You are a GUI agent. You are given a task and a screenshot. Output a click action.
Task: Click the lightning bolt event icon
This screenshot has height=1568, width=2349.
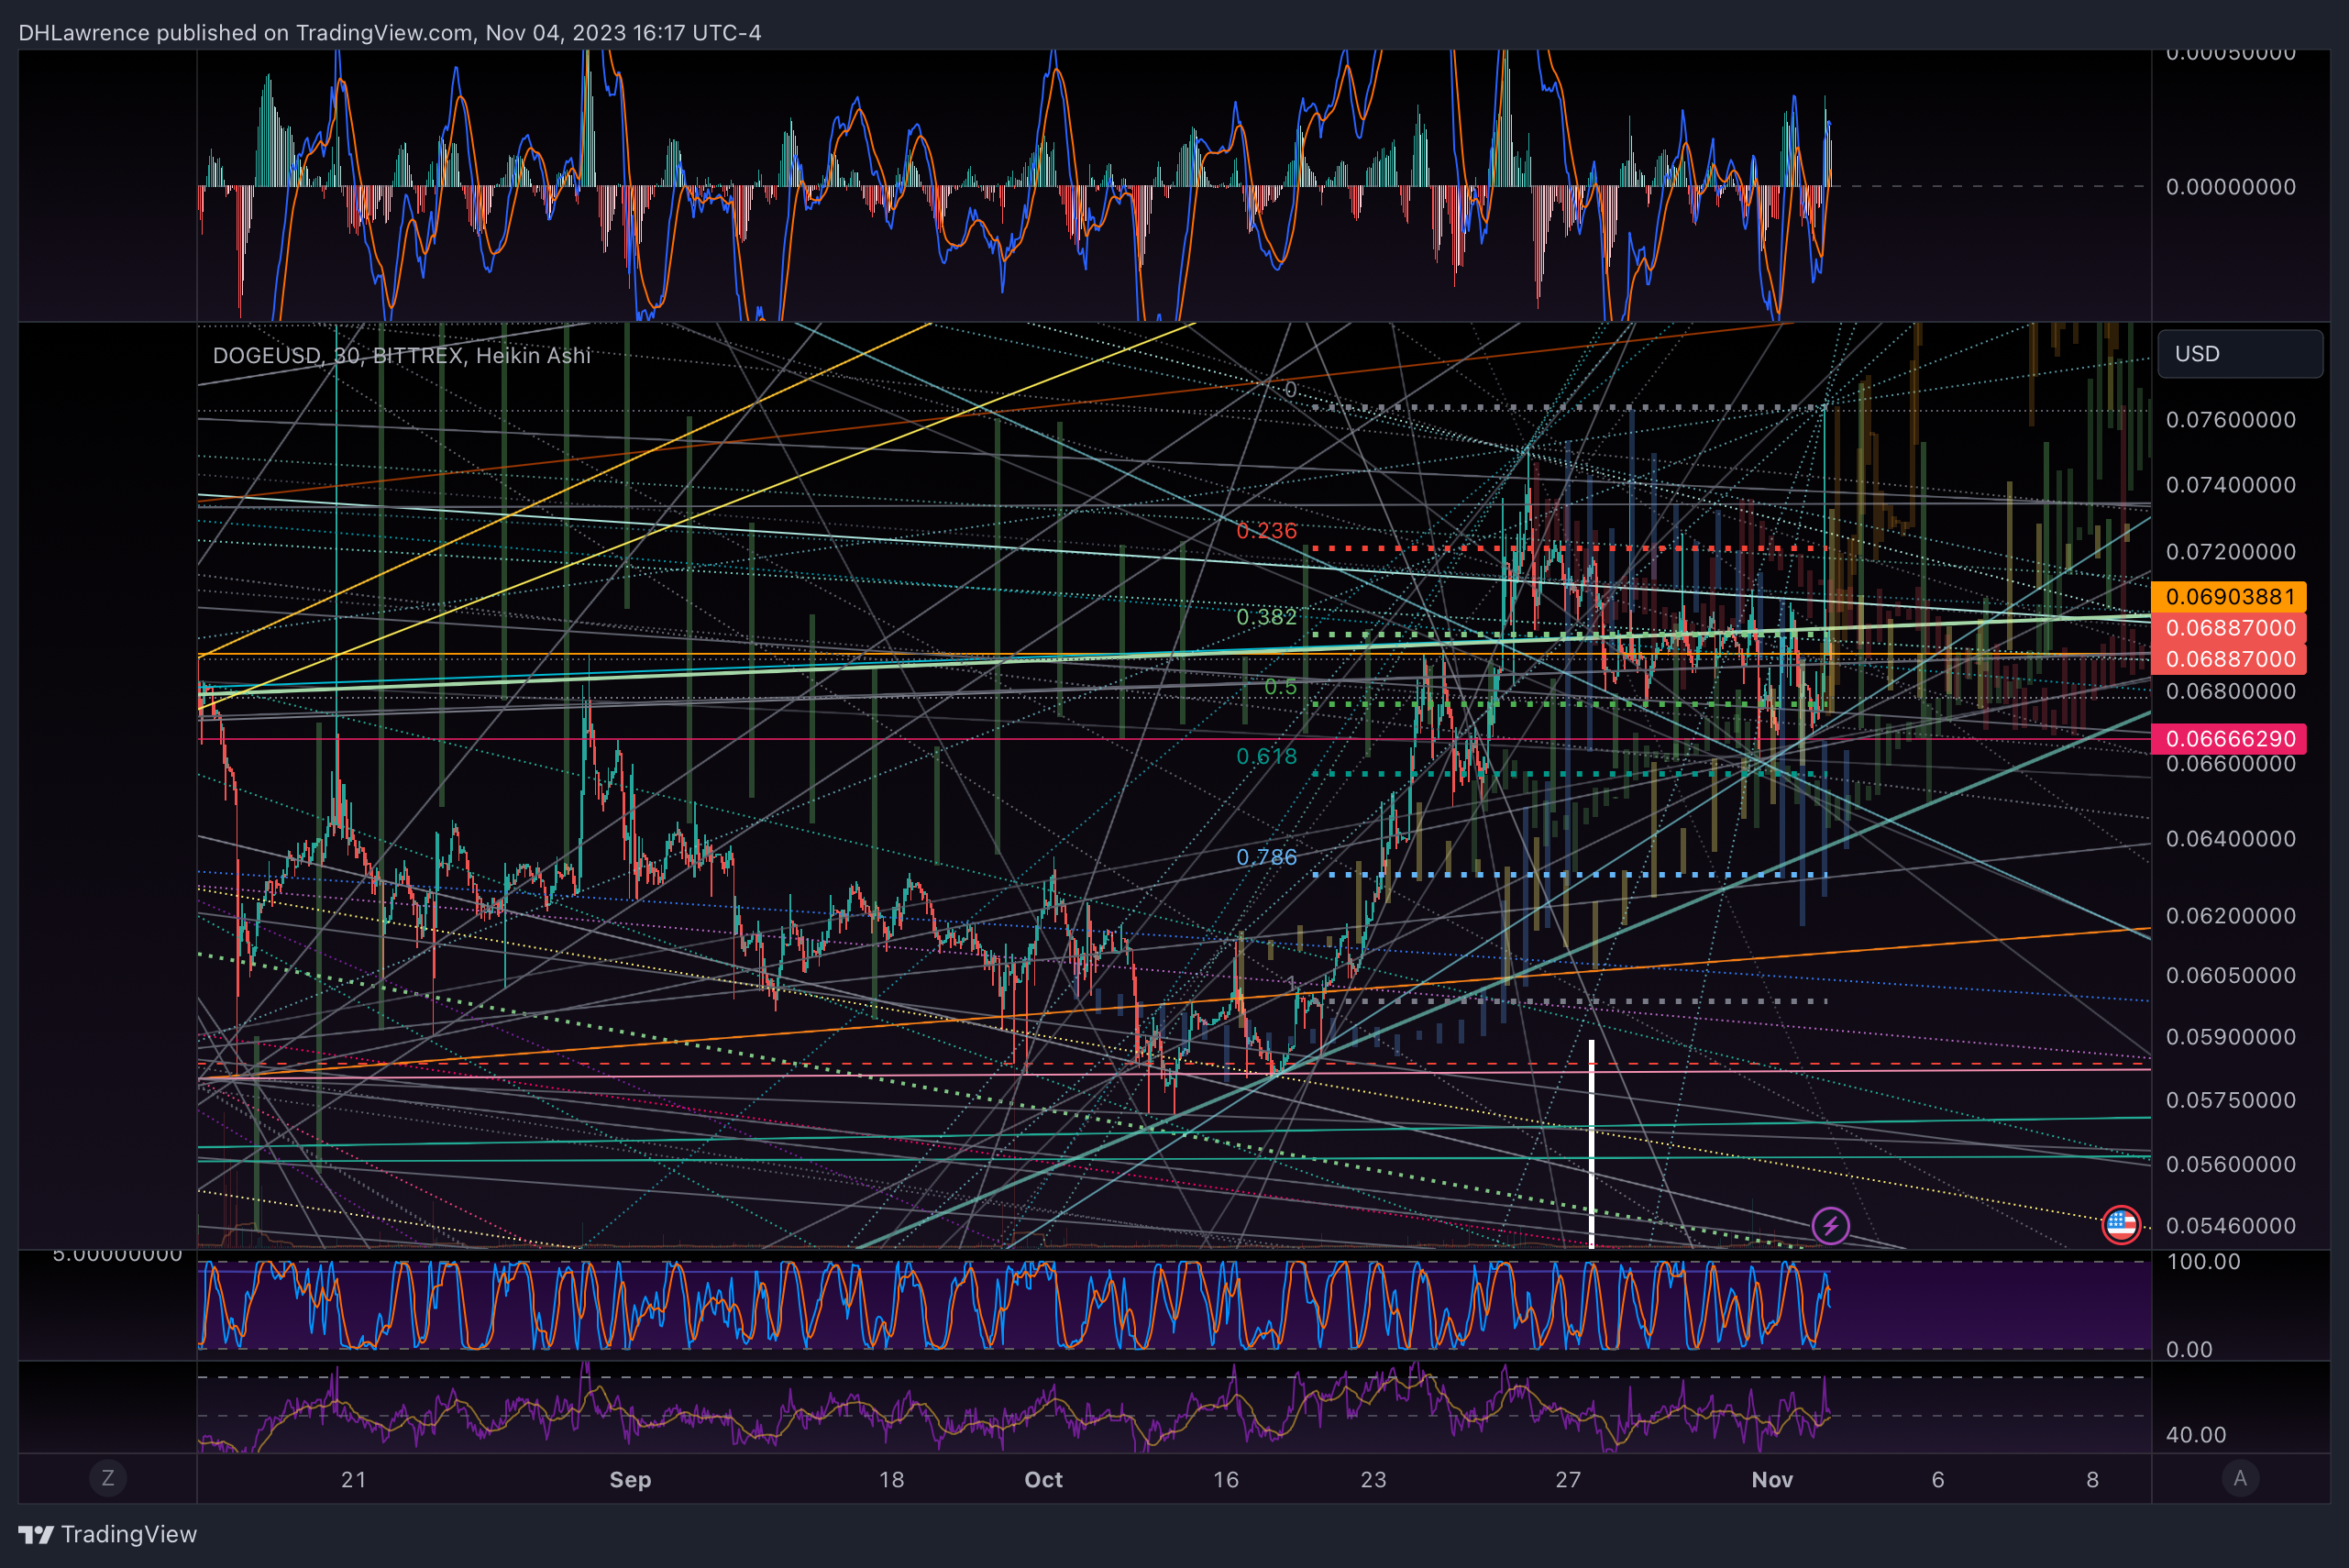point(1830,1225)
